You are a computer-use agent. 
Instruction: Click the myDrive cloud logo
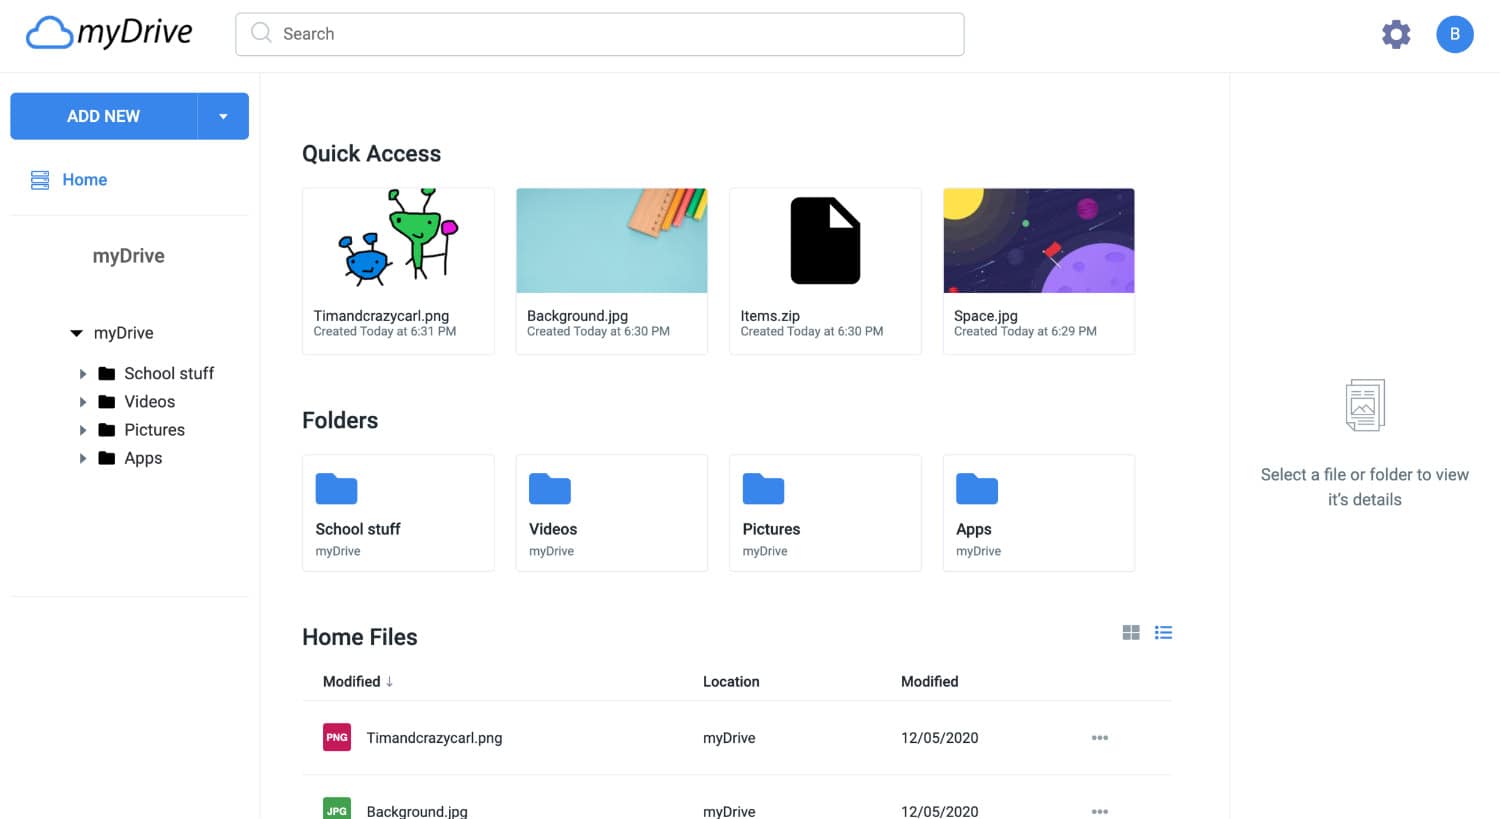tap(109, 33)
